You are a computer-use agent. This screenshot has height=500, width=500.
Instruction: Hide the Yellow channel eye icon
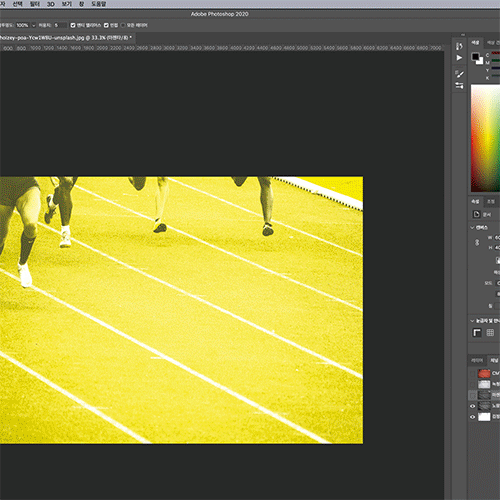(473, 406)
